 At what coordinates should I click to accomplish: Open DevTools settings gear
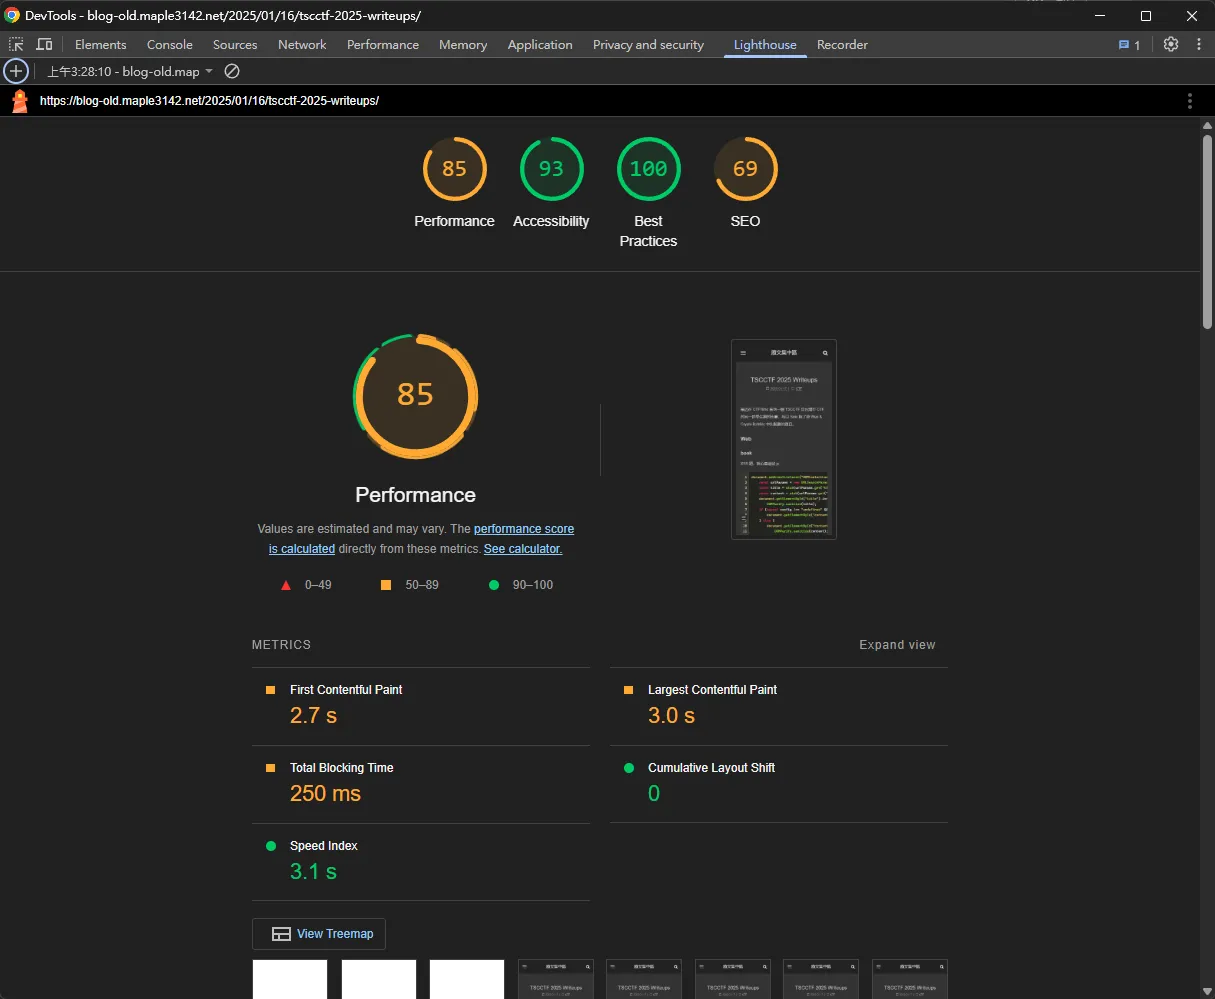tap(1171, 45)
